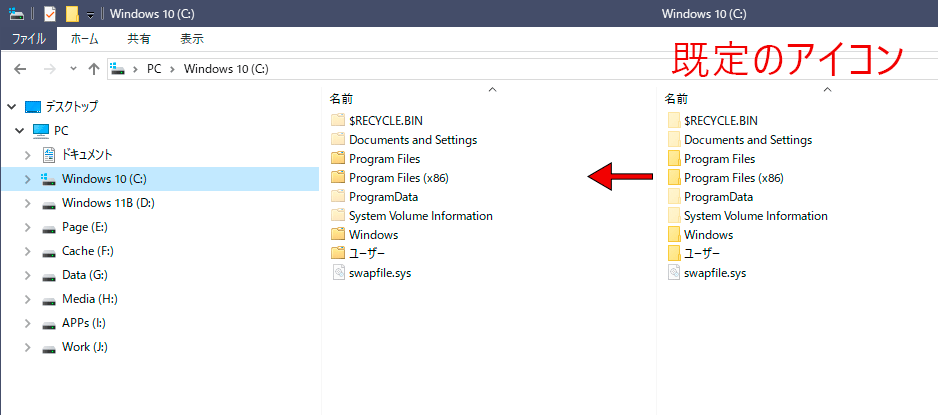The width and height of the screenshot is (938, 415).
Task: Click the drive icon in address bar
Action: point(117,69)
